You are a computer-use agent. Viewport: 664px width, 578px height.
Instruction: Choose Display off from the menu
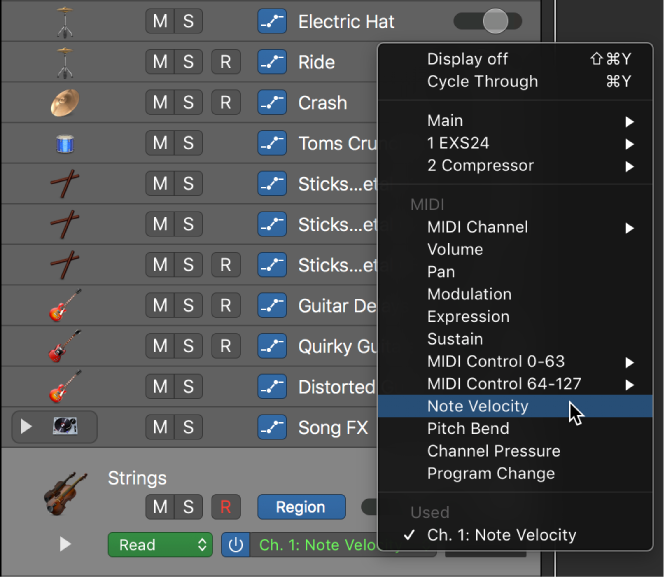pyautogui.click(x=515, y=59)
